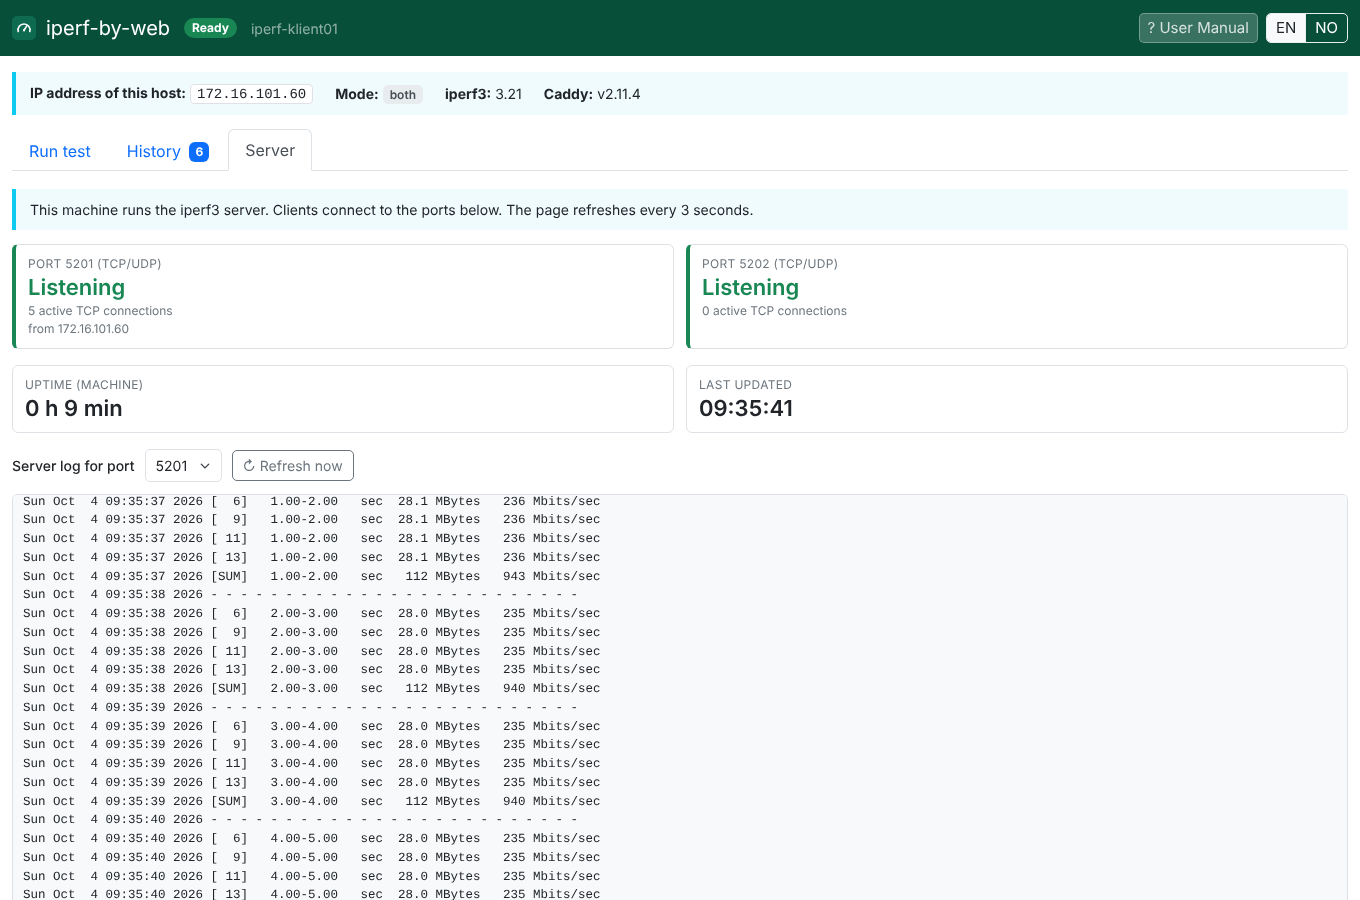Viewport: 1360px width, 900px height.
Task: Click the Listening status for port 5202
Action: pyautogui.click(x=750, y=287)
